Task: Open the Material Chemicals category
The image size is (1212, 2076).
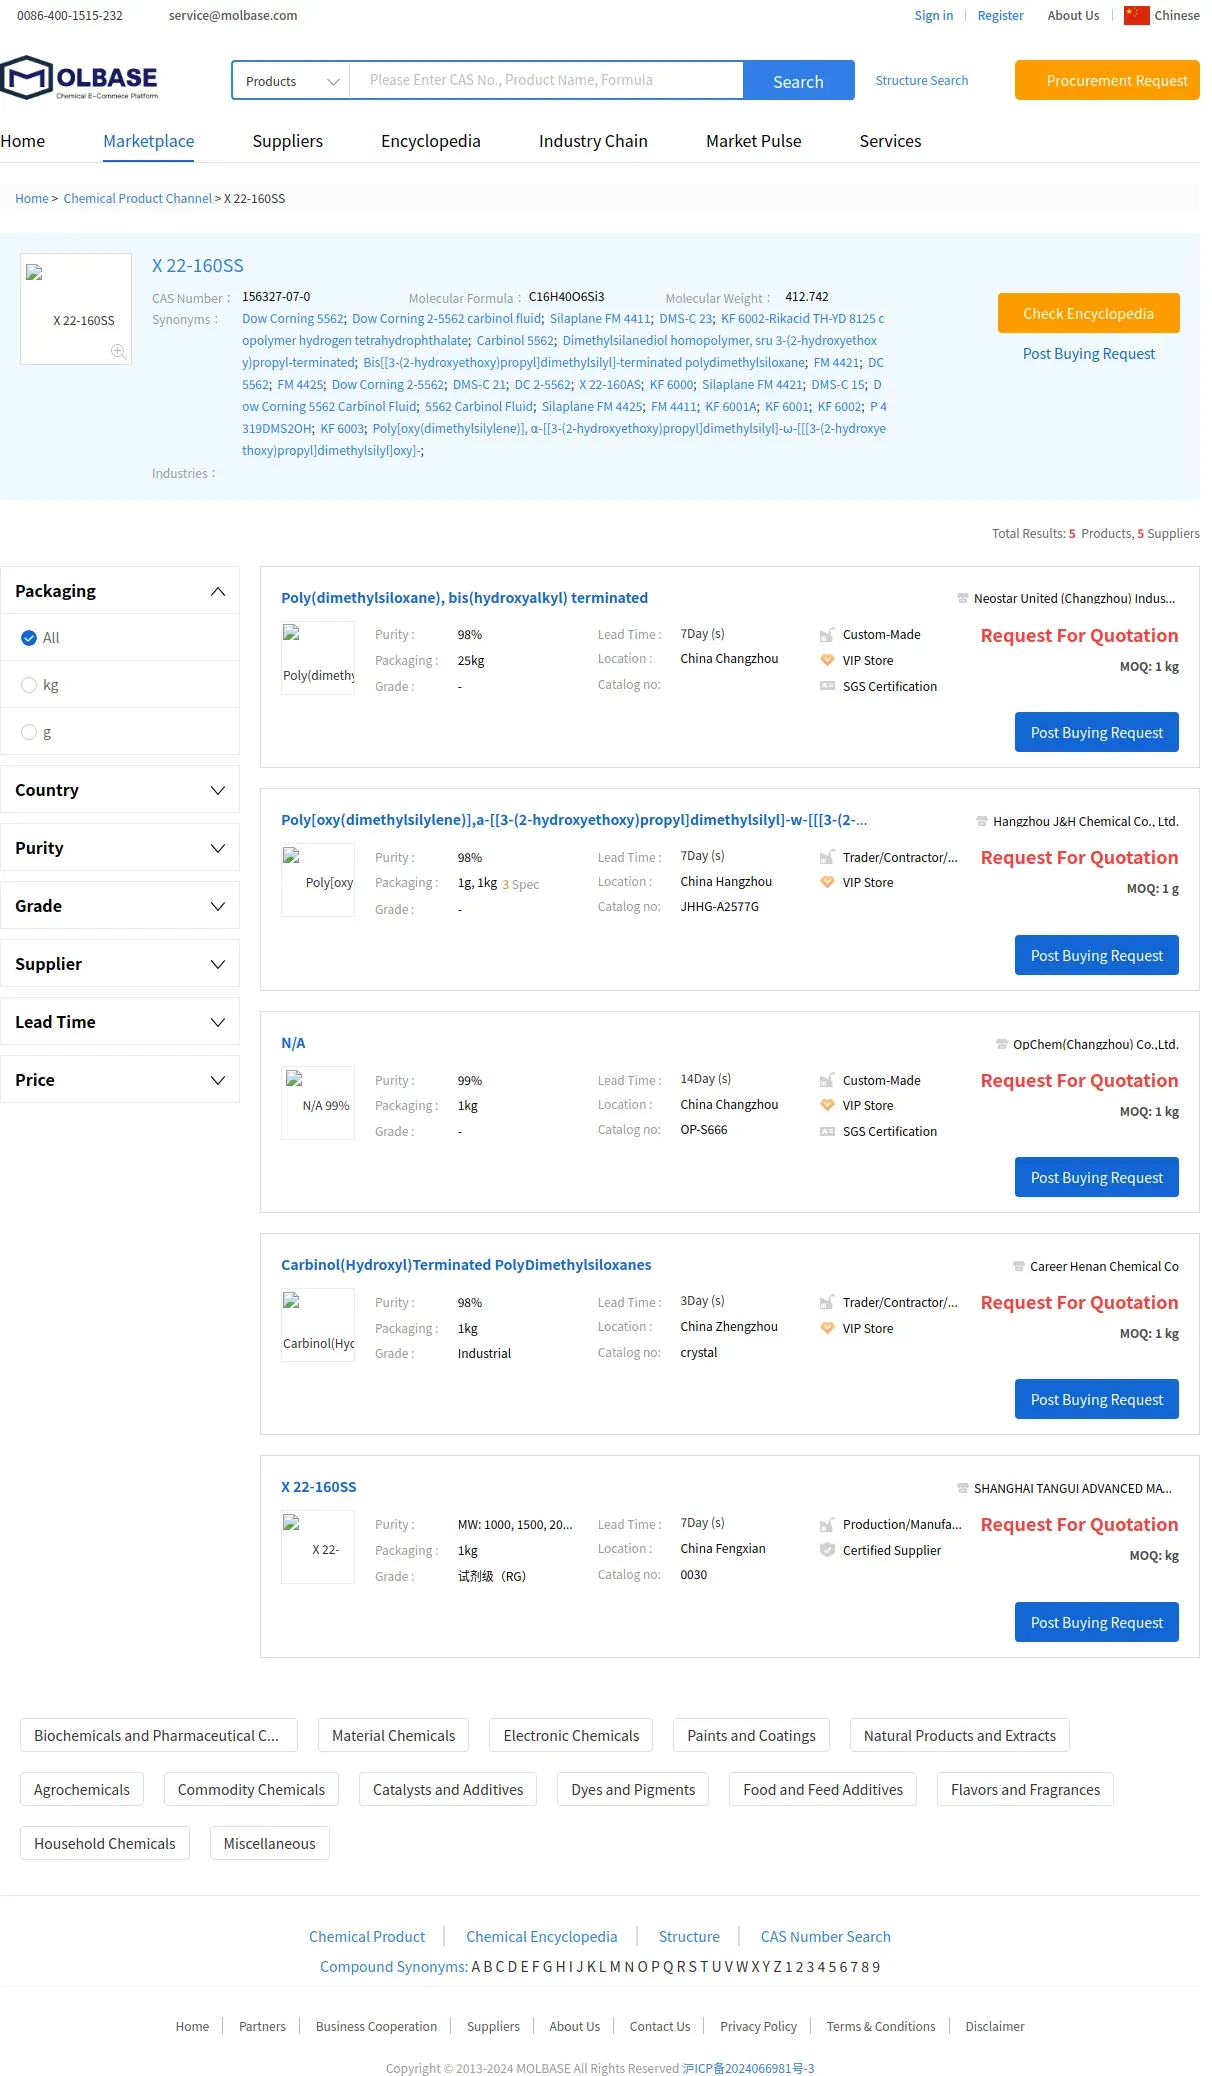Action: [x=394, y=1735]
